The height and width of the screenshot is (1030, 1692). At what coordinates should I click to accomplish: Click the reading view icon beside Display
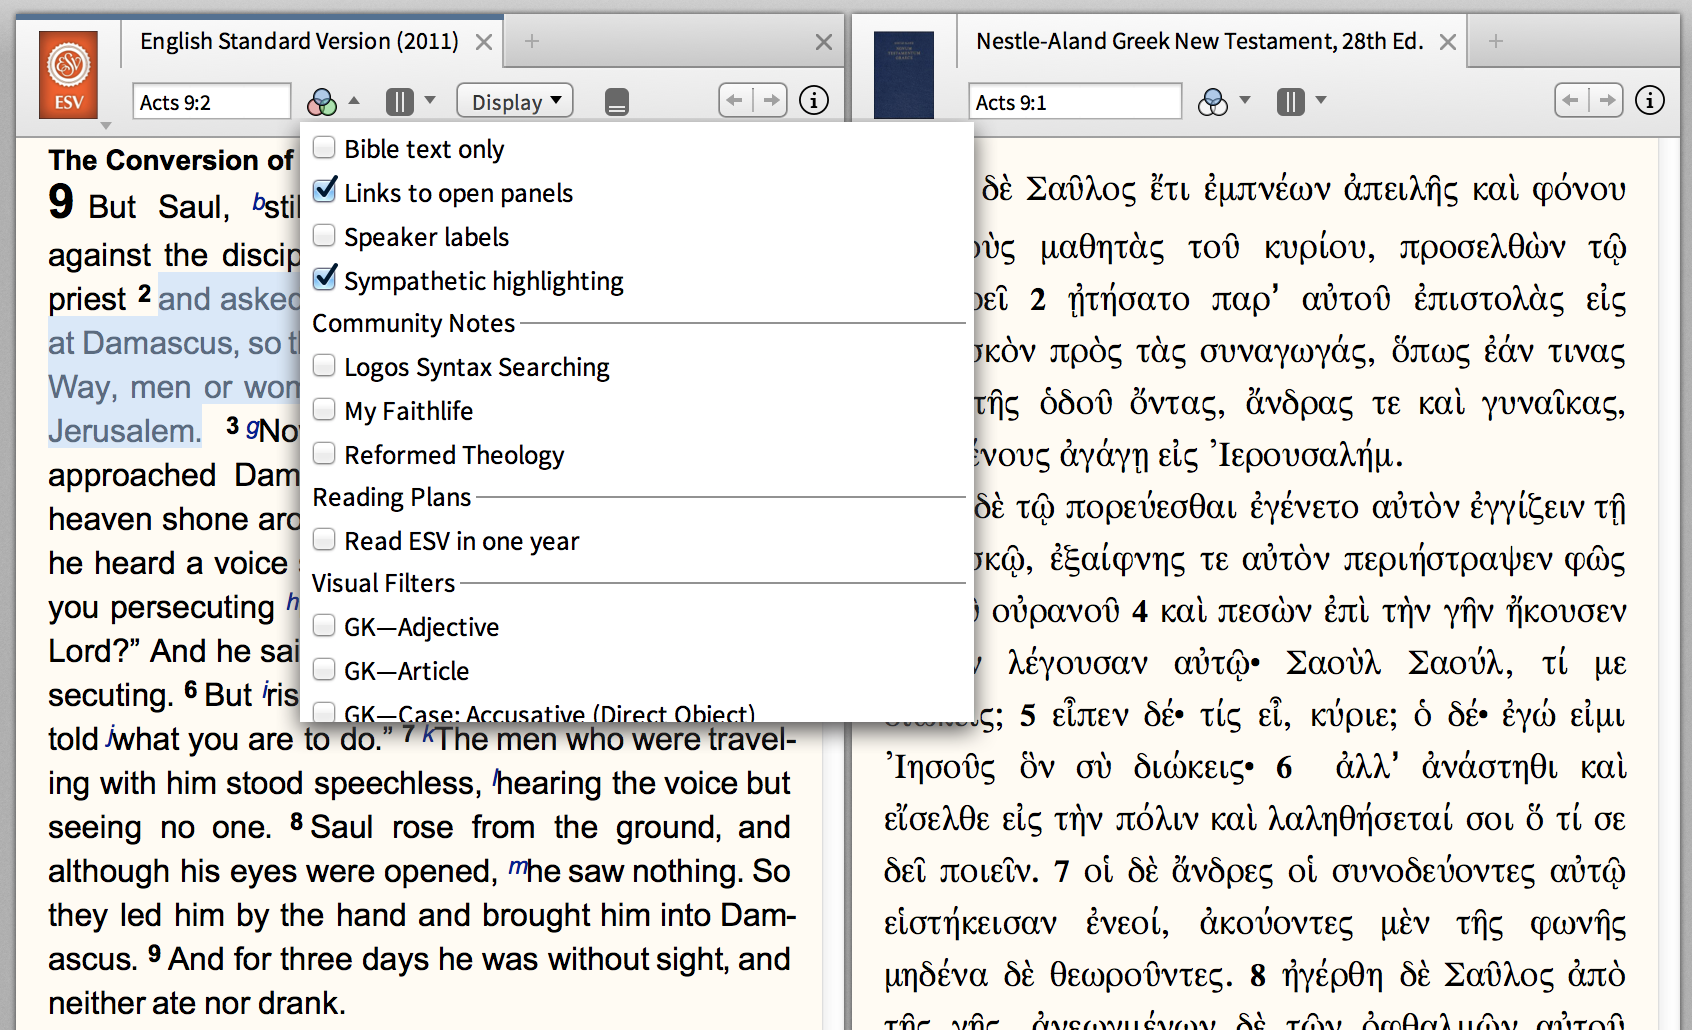[x=617, y=102]
